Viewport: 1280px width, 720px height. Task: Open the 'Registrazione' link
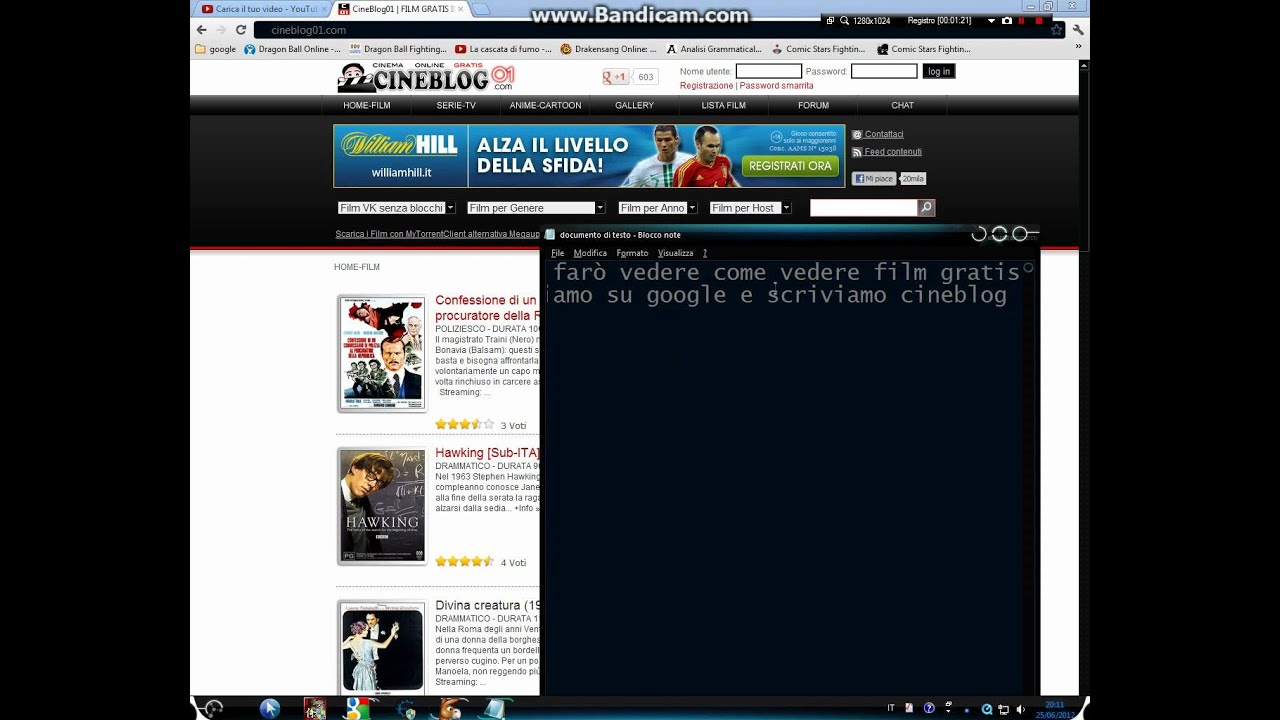click(x=706, y=86)
